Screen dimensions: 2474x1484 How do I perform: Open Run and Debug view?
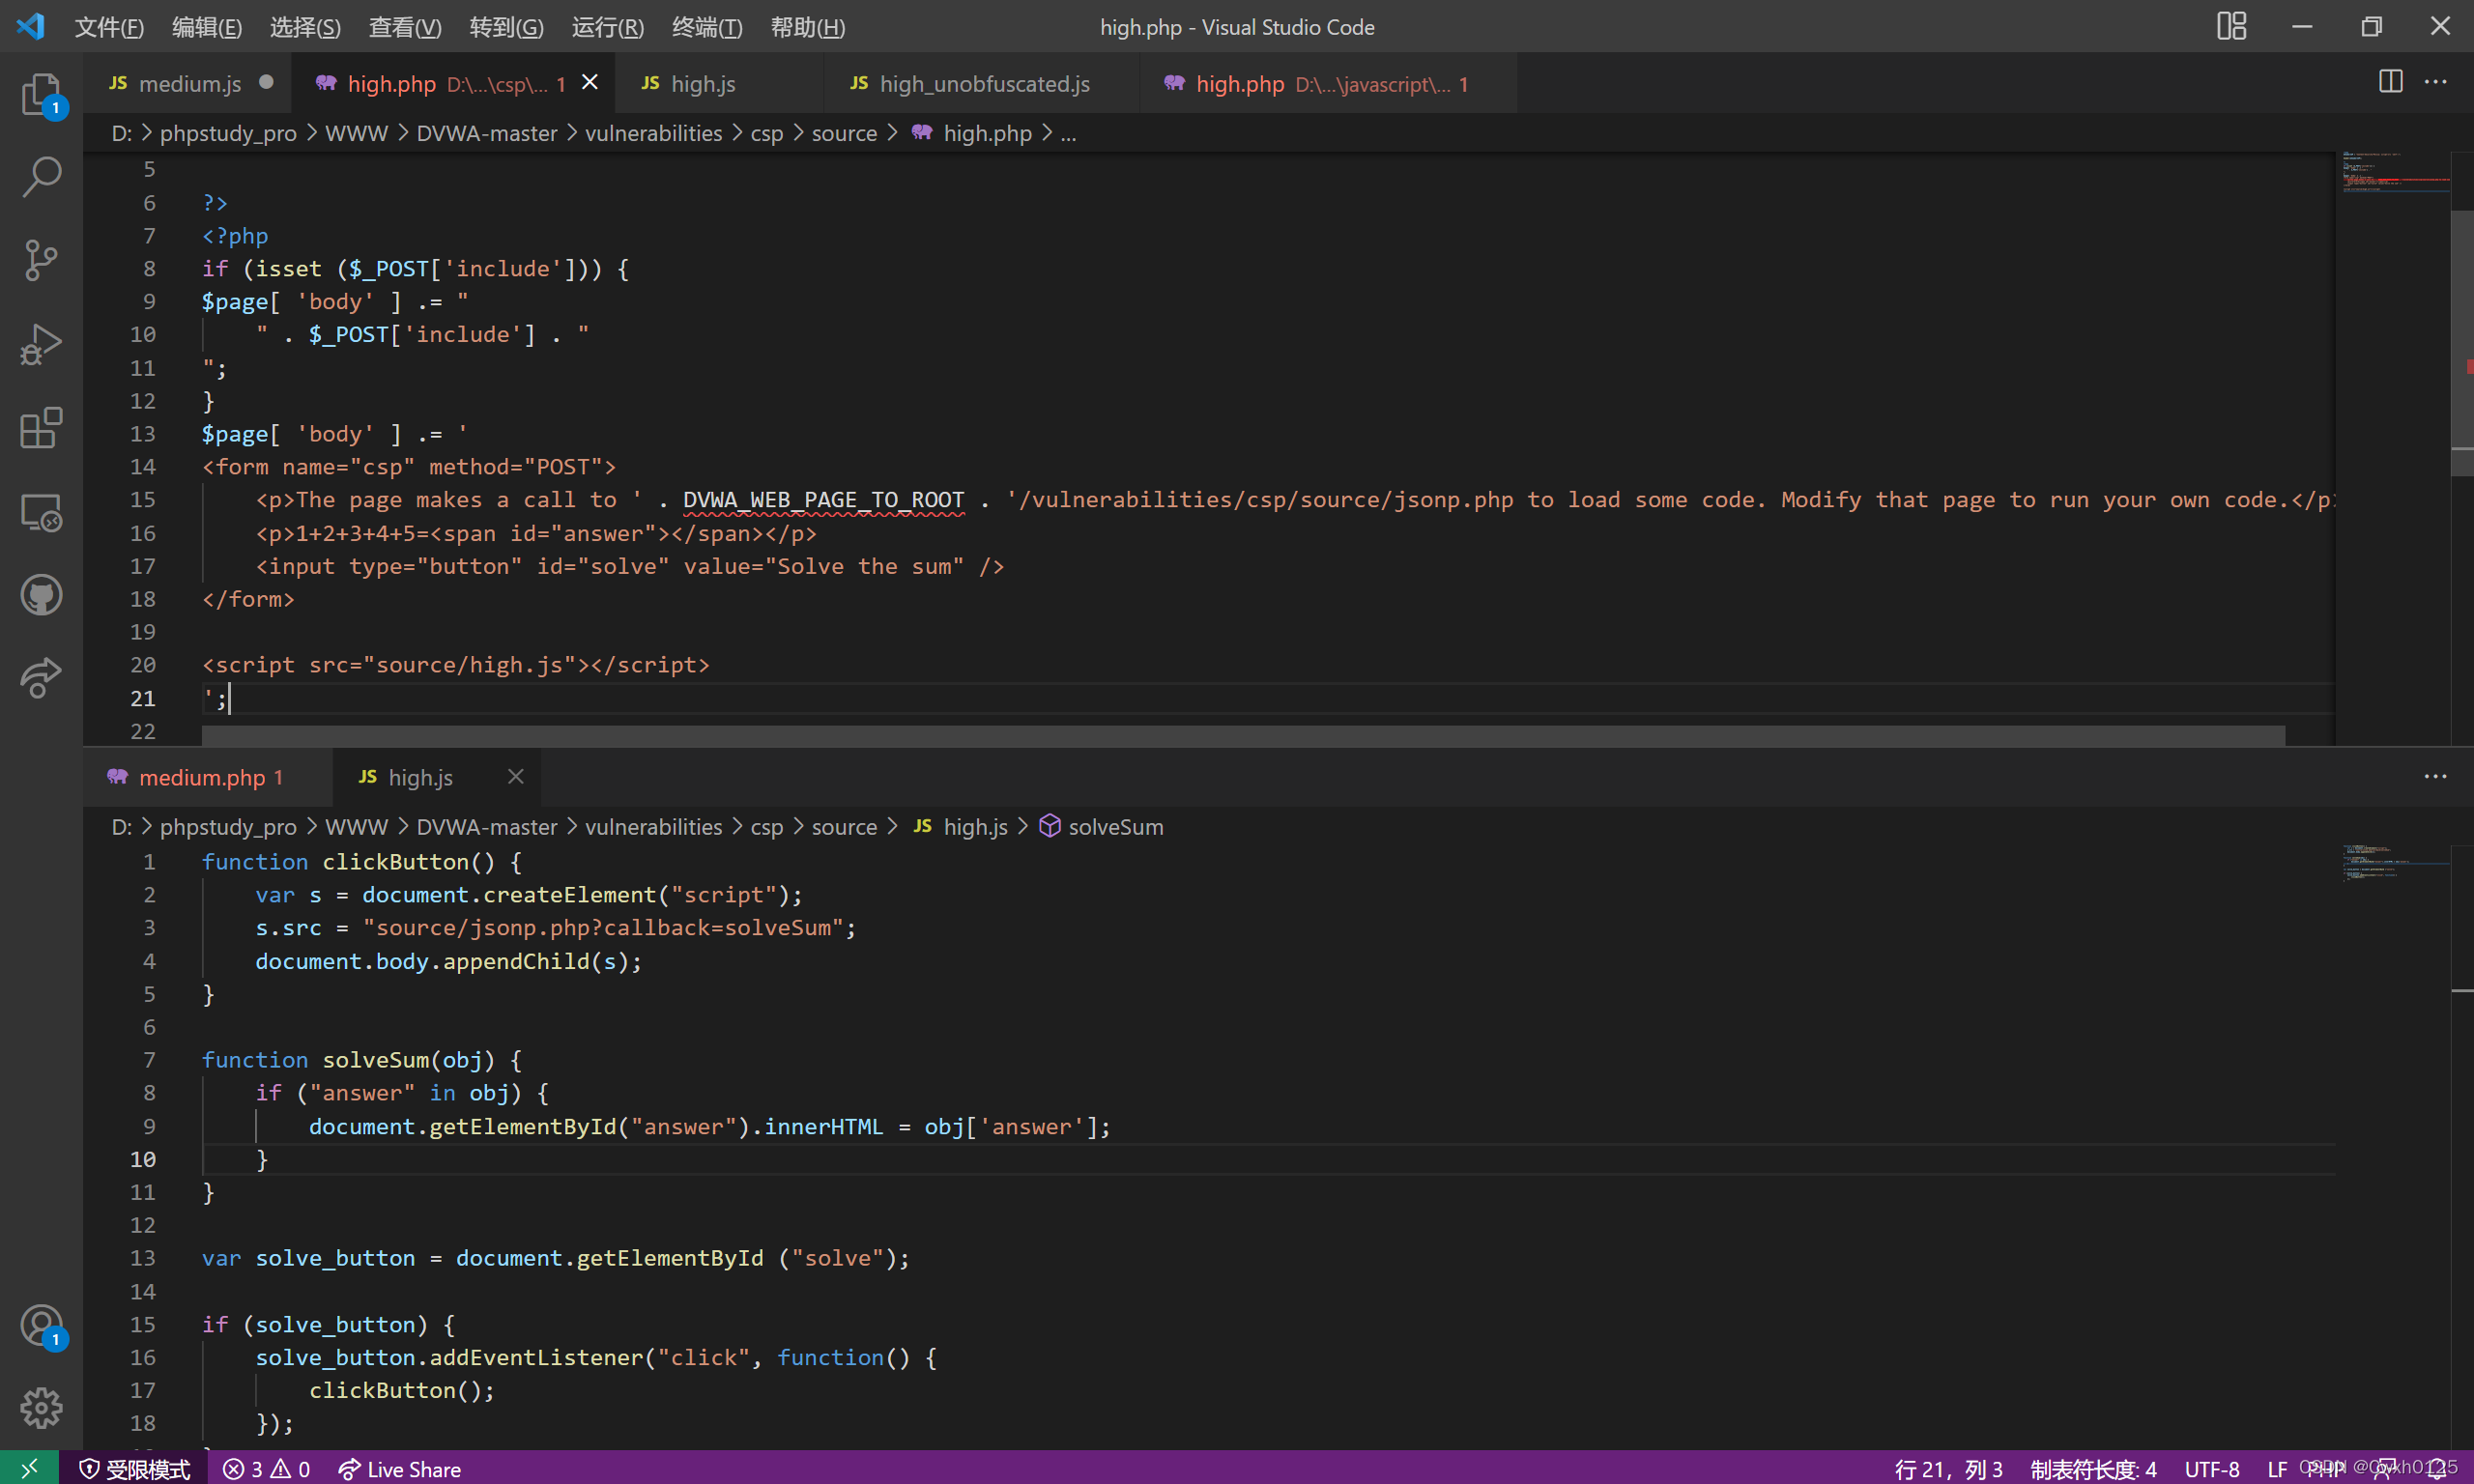point(41,344)
